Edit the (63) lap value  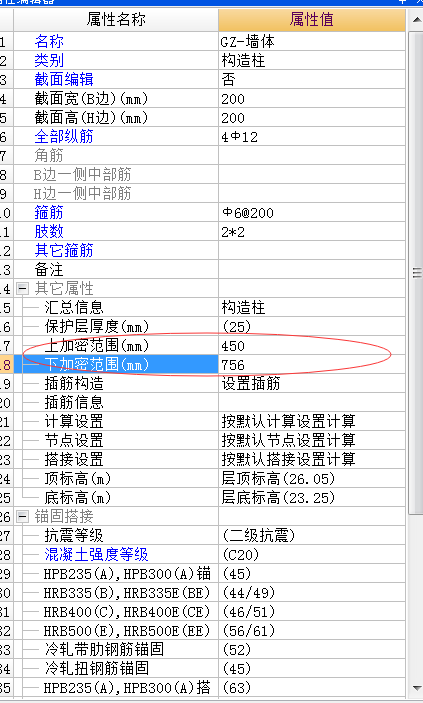click(312, 688)
